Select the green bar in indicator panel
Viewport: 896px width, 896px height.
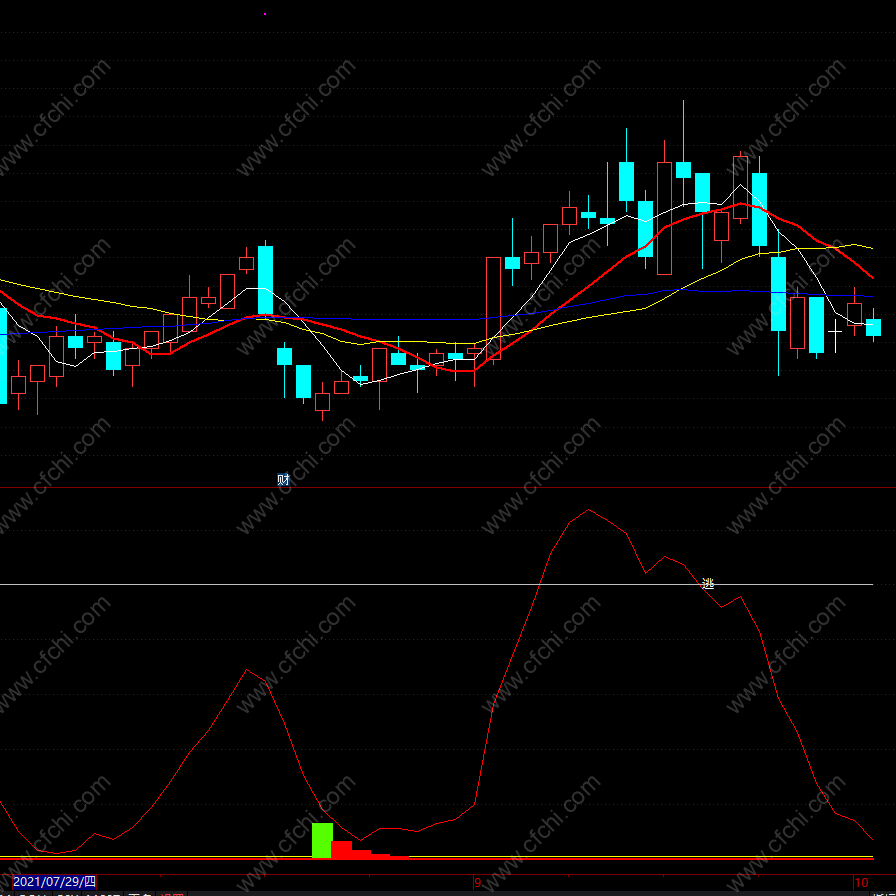[x=322, y=840]
